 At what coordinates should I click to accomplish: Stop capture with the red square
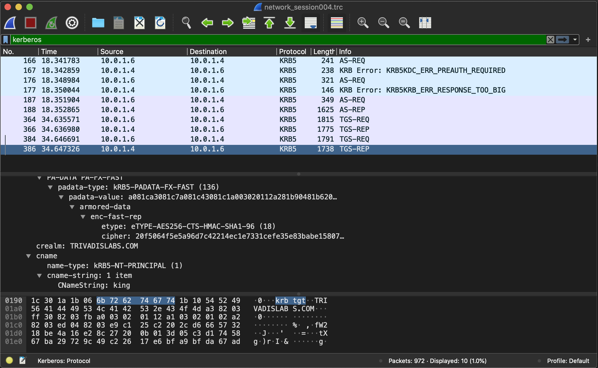coord(31,23)
